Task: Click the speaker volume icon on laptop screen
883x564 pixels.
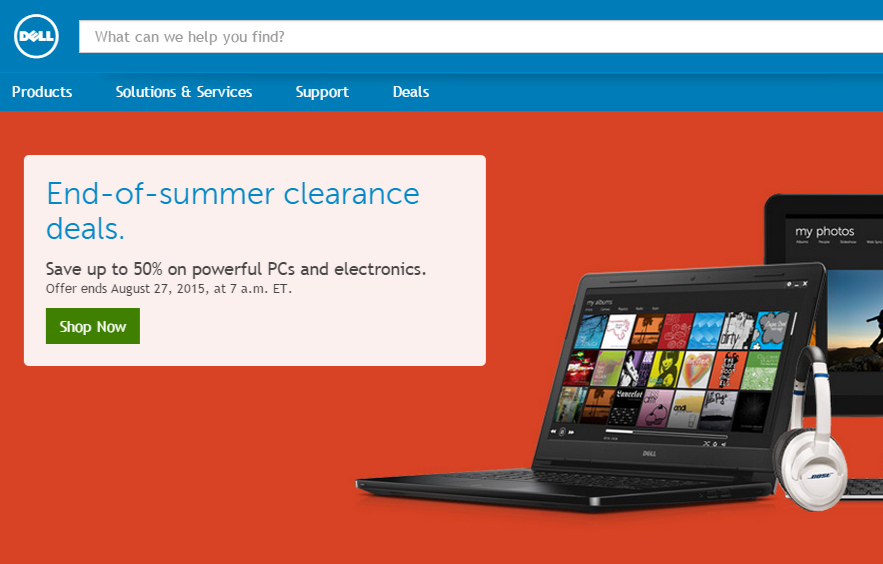Action: point(724,444)
